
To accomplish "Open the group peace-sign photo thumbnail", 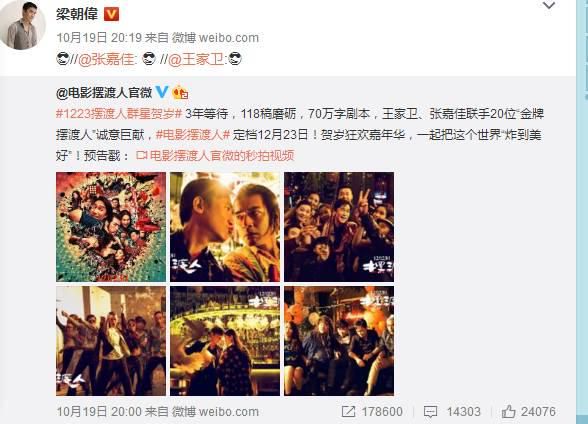I will pyautogui.click(x=339, y=227).
